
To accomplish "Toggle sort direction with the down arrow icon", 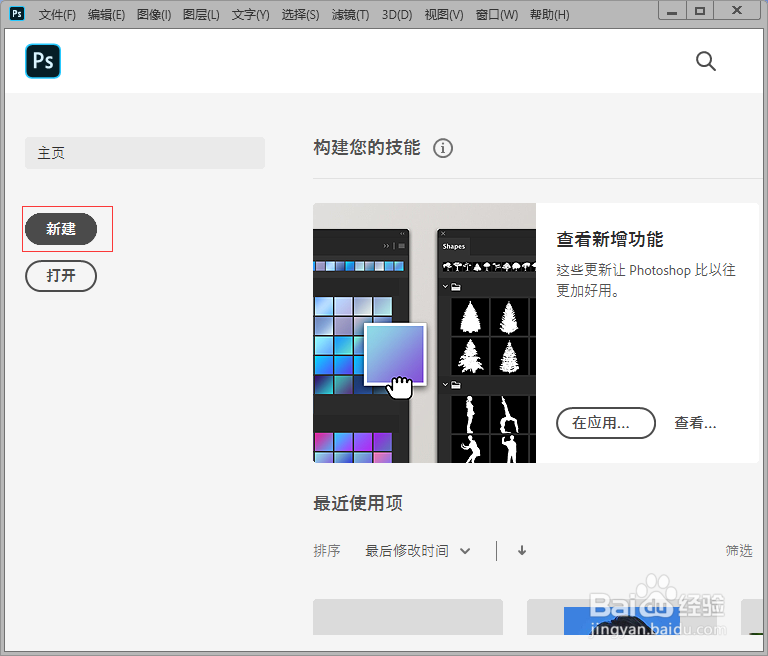I will [522, 551].
